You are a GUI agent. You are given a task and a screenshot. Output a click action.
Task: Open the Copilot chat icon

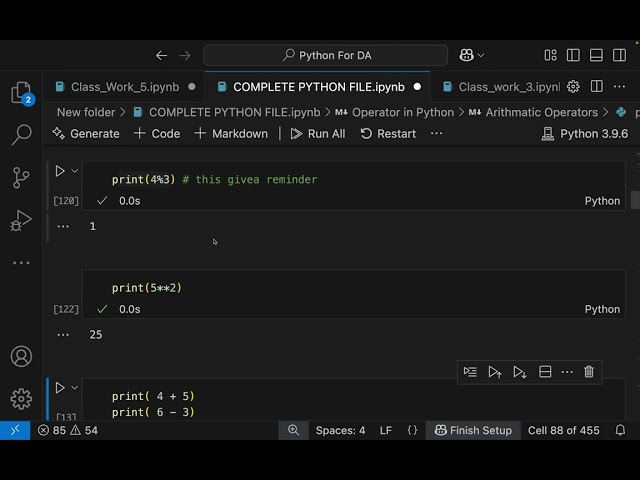(466, 55)
